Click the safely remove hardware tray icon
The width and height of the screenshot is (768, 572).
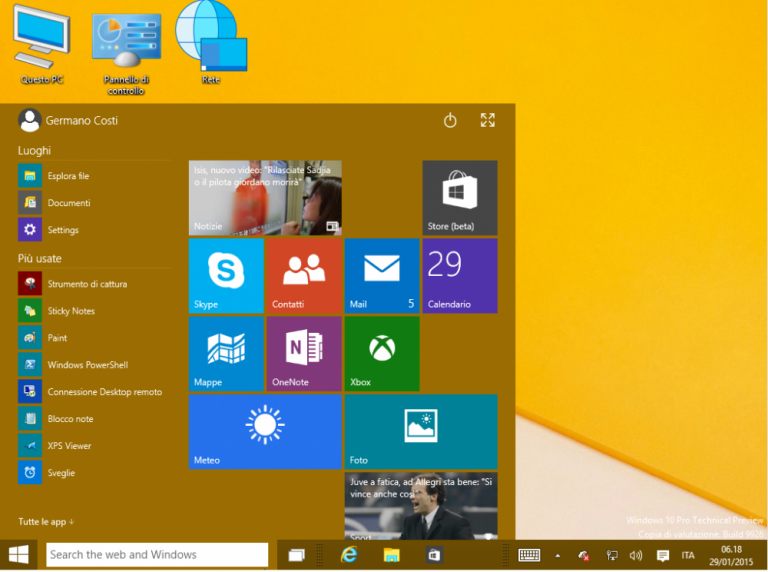click(x=583, y=555)
